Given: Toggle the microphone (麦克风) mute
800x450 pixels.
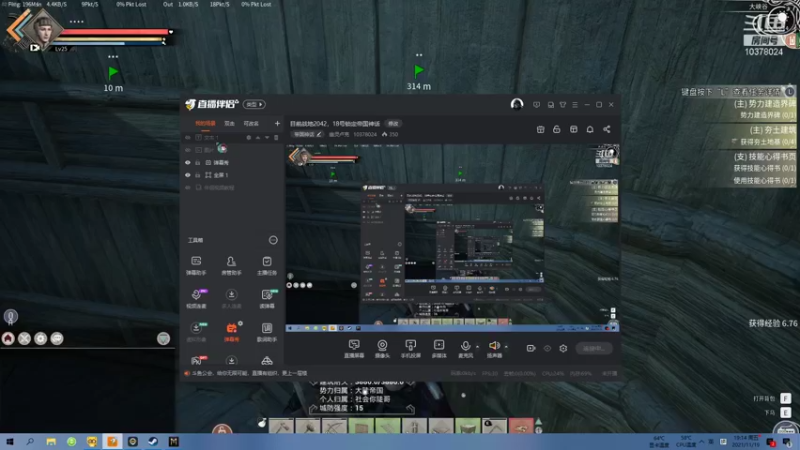Looking at the screenshot, I should [x=465, y=349].
